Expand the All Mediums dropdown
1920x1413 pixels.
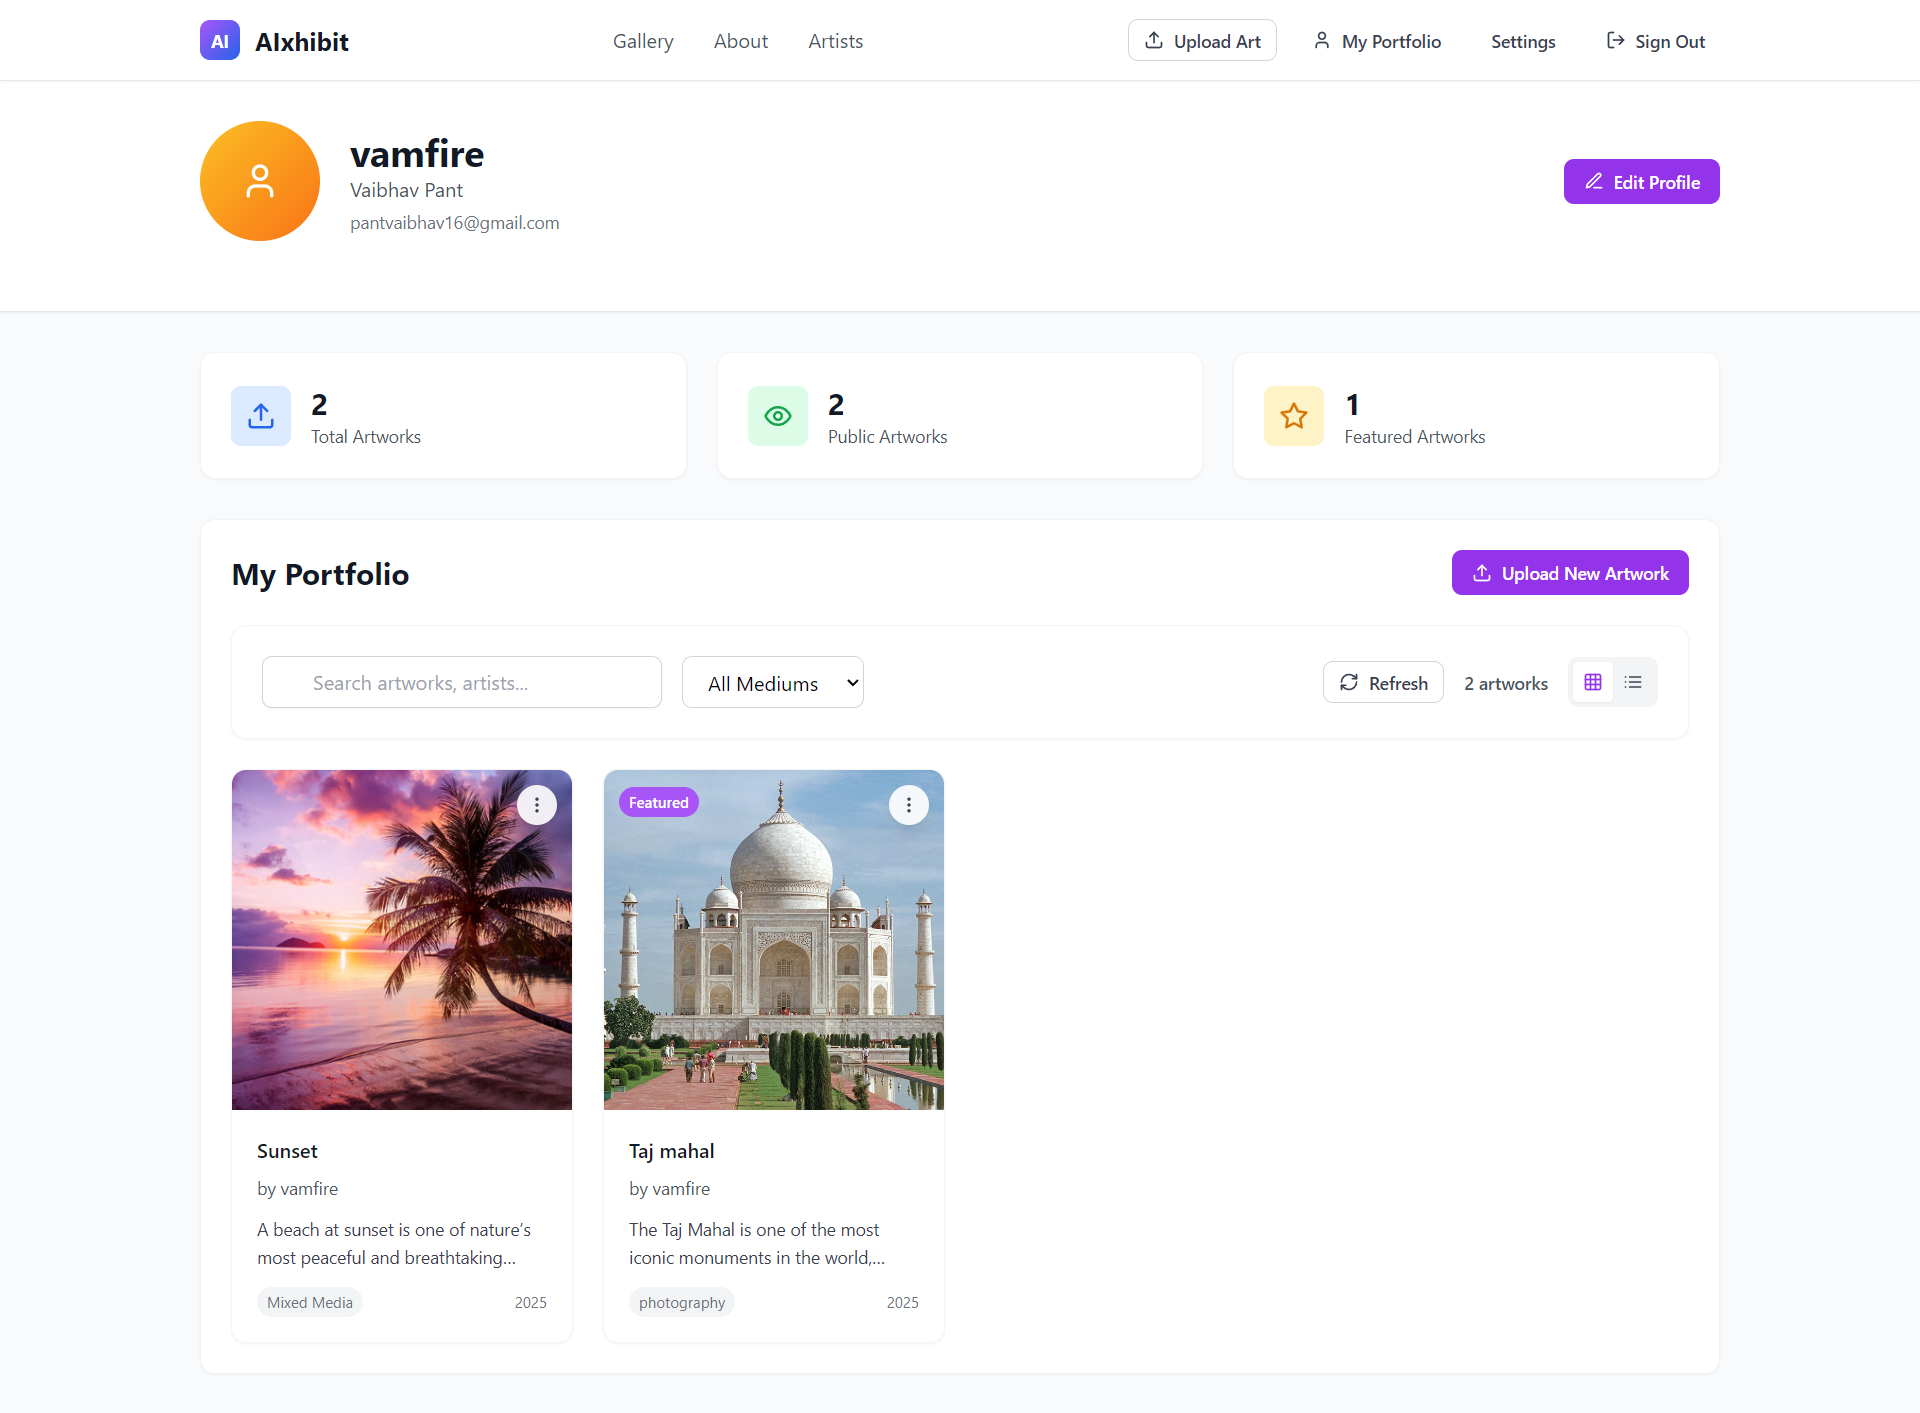click(x=772, y=683)
